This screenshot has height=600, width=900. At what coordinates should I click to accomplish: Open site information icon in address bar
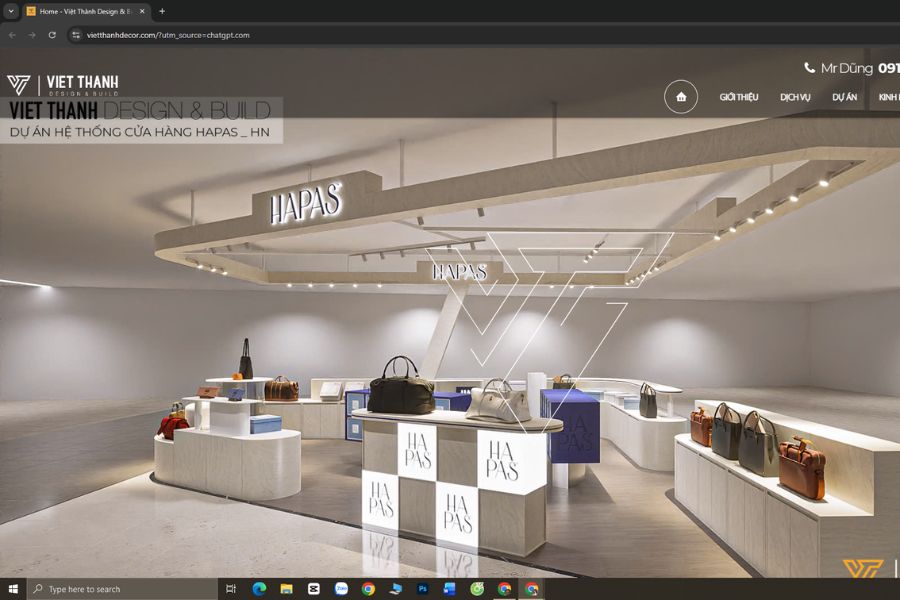pos(75,35)
